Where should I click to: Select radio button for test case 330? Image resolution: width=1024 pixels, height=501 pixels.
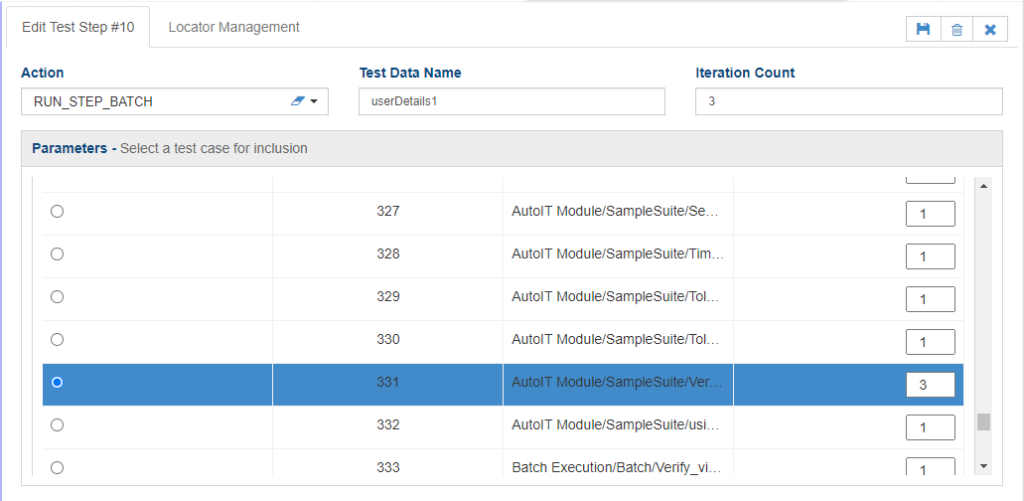tap(57, 340)
